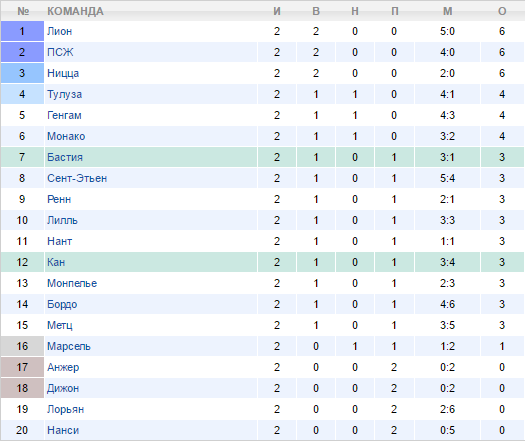This screenshot has height=442, width=525.
Task: Open the ПСЖ team link
Action: [x=60, y=52]
